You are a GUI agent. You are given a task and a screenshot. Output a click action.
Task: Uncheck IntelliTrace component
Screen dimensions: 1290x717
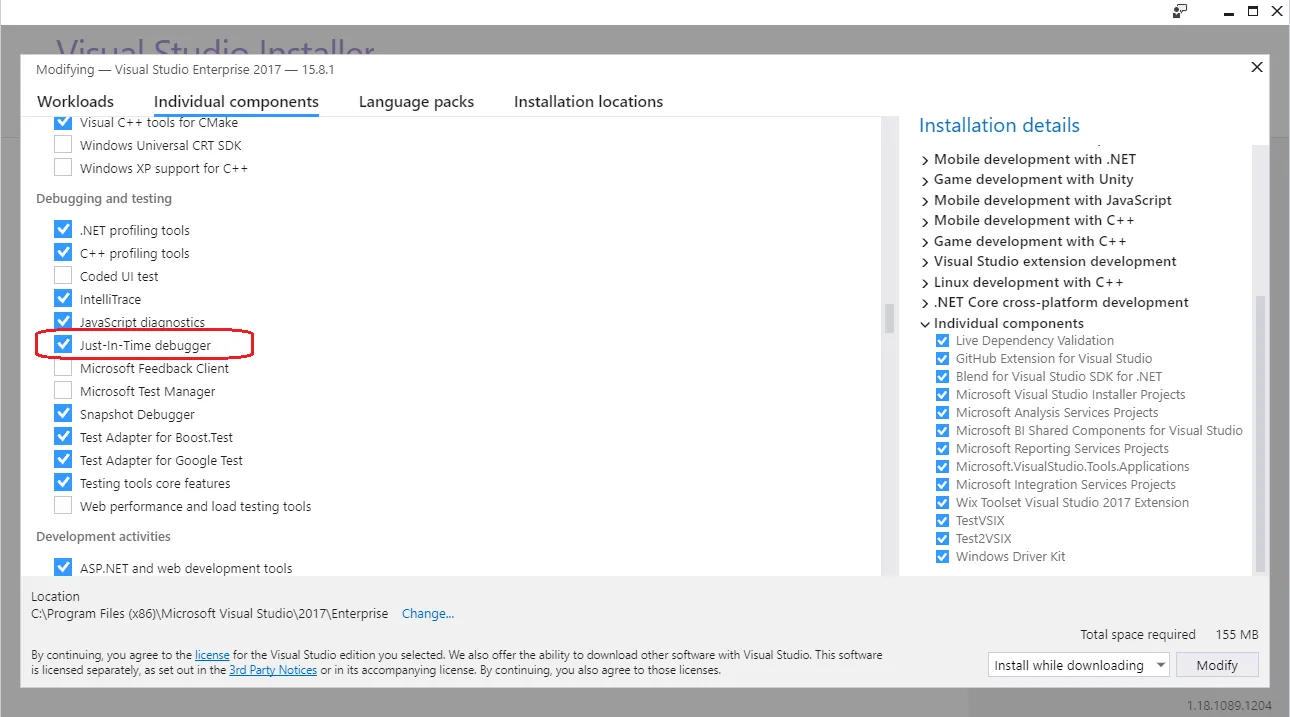tap(63, 299)
